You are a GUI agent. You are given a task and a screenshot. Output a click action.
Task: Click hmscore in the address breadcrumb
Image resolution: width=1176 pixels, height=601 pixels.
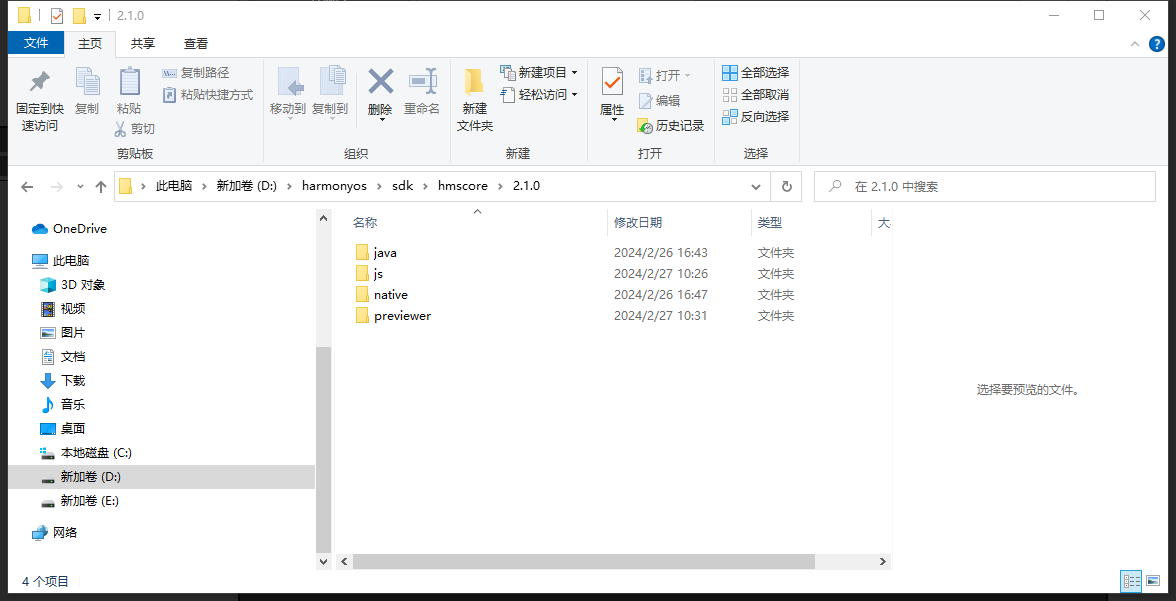(x=464, y=186)
